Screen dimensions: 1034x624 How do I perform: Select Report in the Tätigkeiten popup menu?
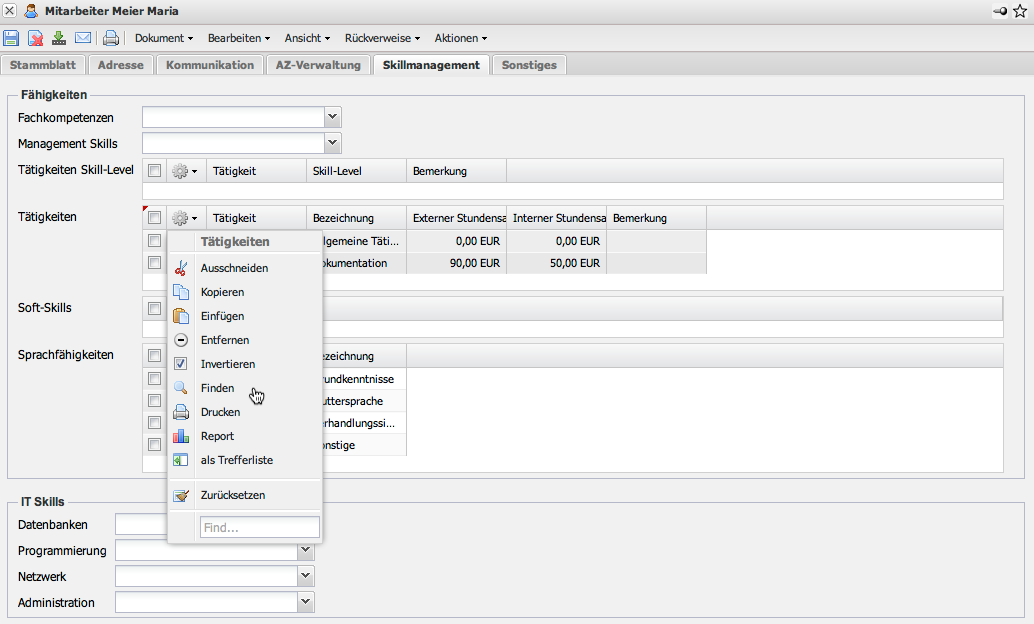(217, 436)
